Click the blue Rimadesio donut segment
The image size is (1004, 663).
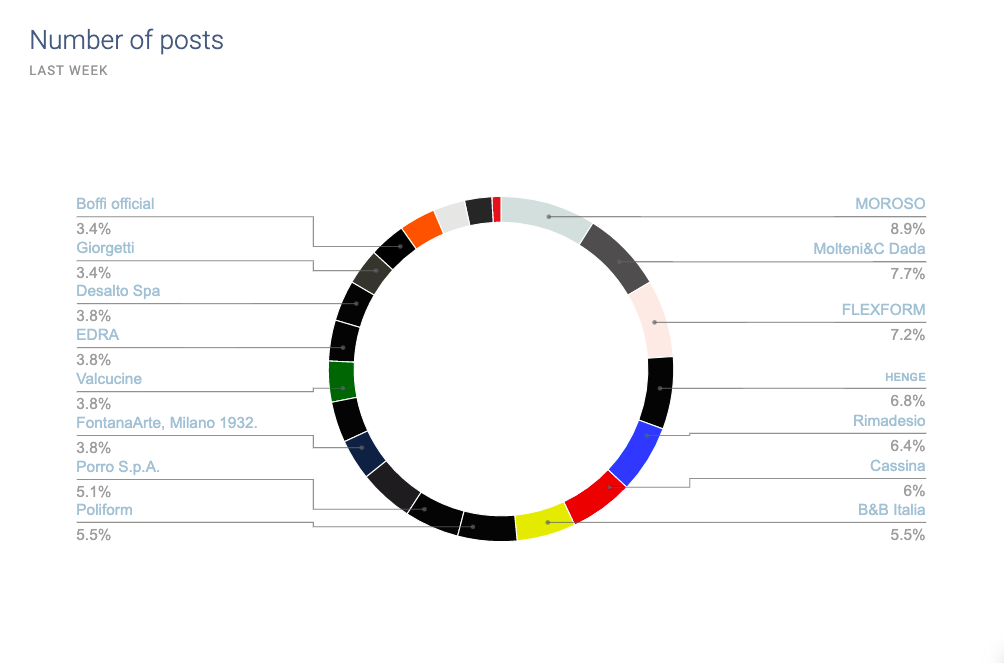click(x=636, y=453)
